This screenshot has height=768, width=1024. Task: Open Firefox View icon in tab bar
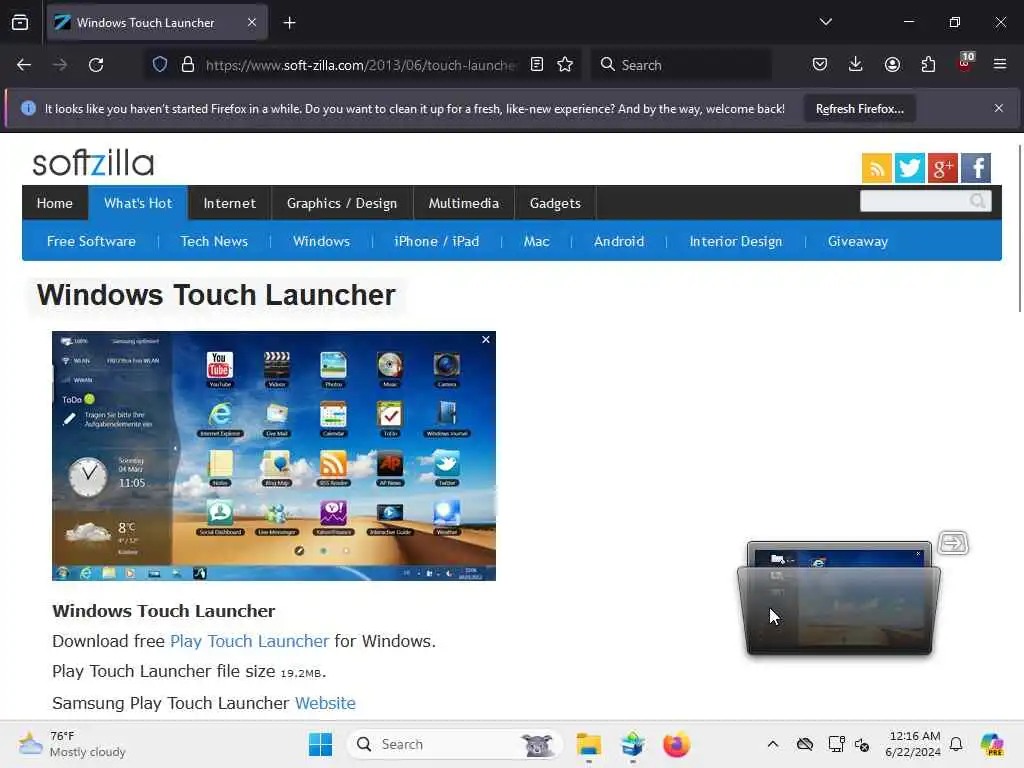20,22
